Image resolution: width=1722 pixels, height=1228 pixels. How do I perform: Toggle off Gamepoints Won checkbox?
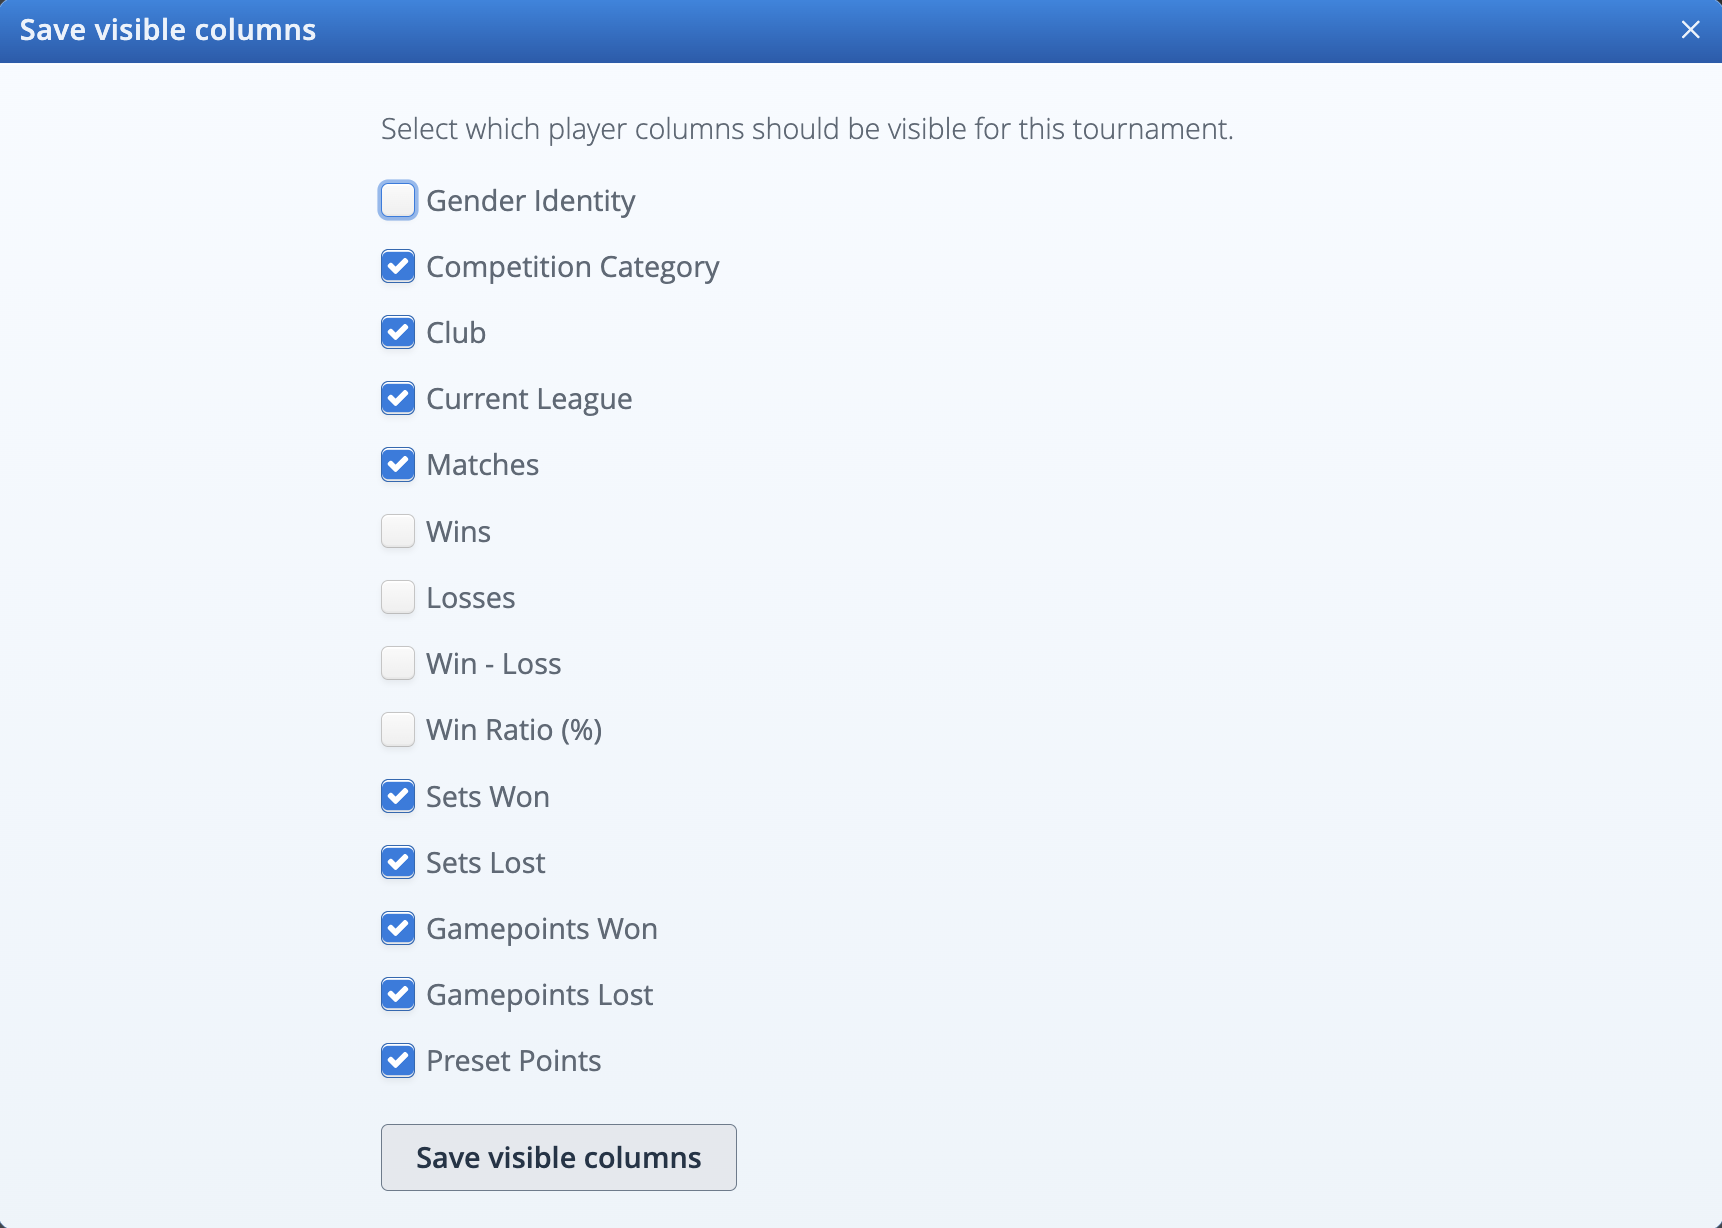(398, 928)
